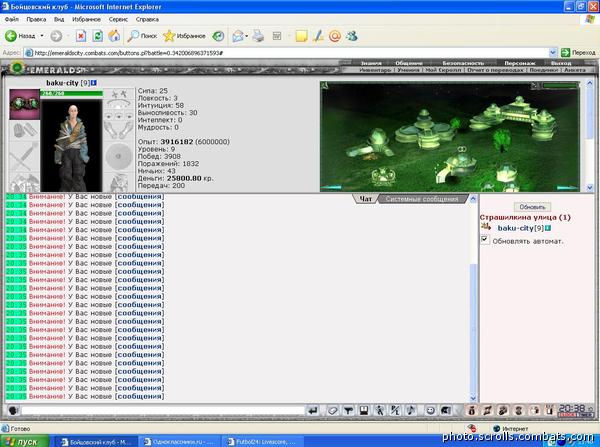Viewport: 600px width, 447px height.
Task: Toggle Обновлять автомат. checkbox
Action: click(485, 240)
